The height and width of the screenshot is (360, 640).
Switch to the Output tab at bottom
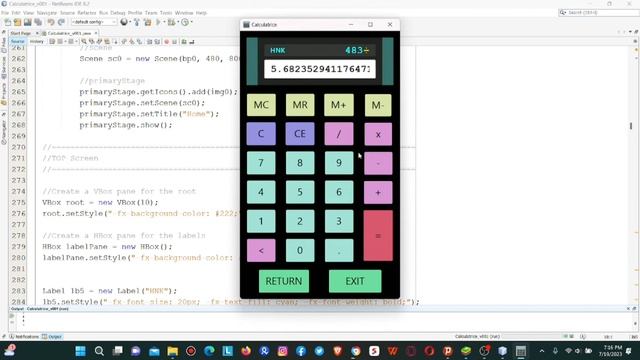(x=52, y=337)
